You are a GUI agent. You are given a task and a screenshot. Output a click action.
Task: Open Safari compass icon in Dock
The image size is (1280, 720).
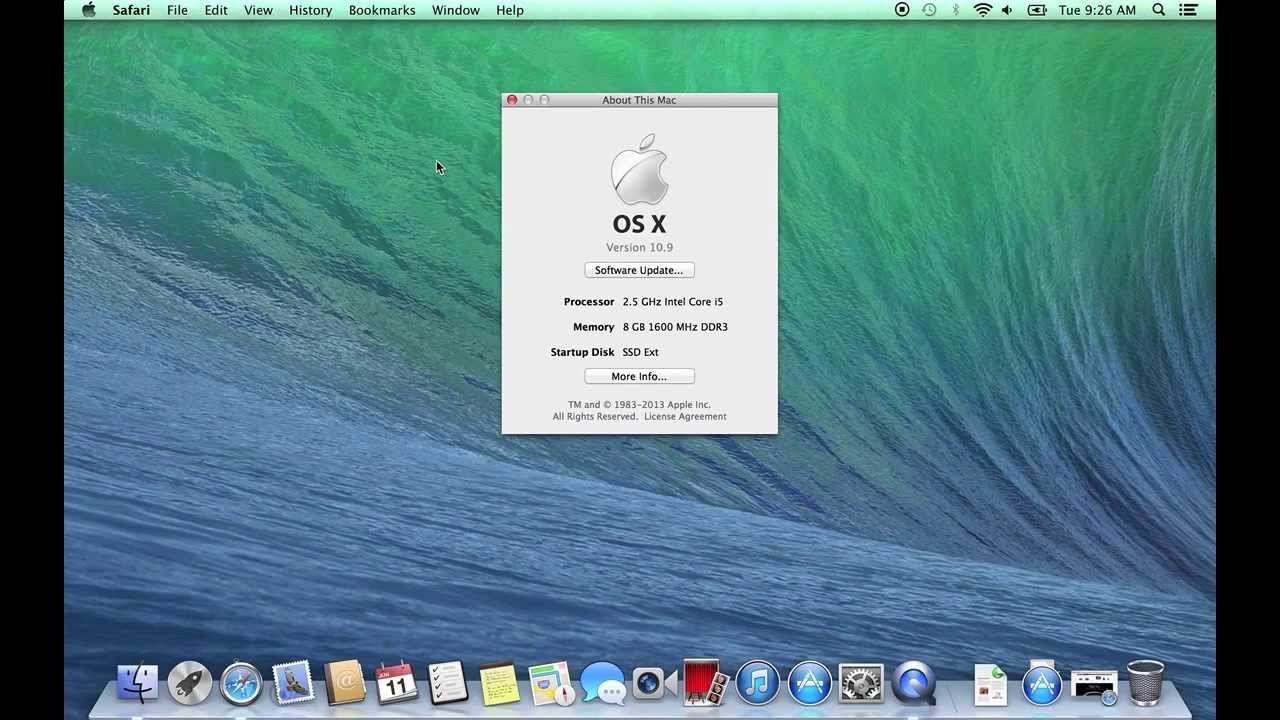(241, 684)
